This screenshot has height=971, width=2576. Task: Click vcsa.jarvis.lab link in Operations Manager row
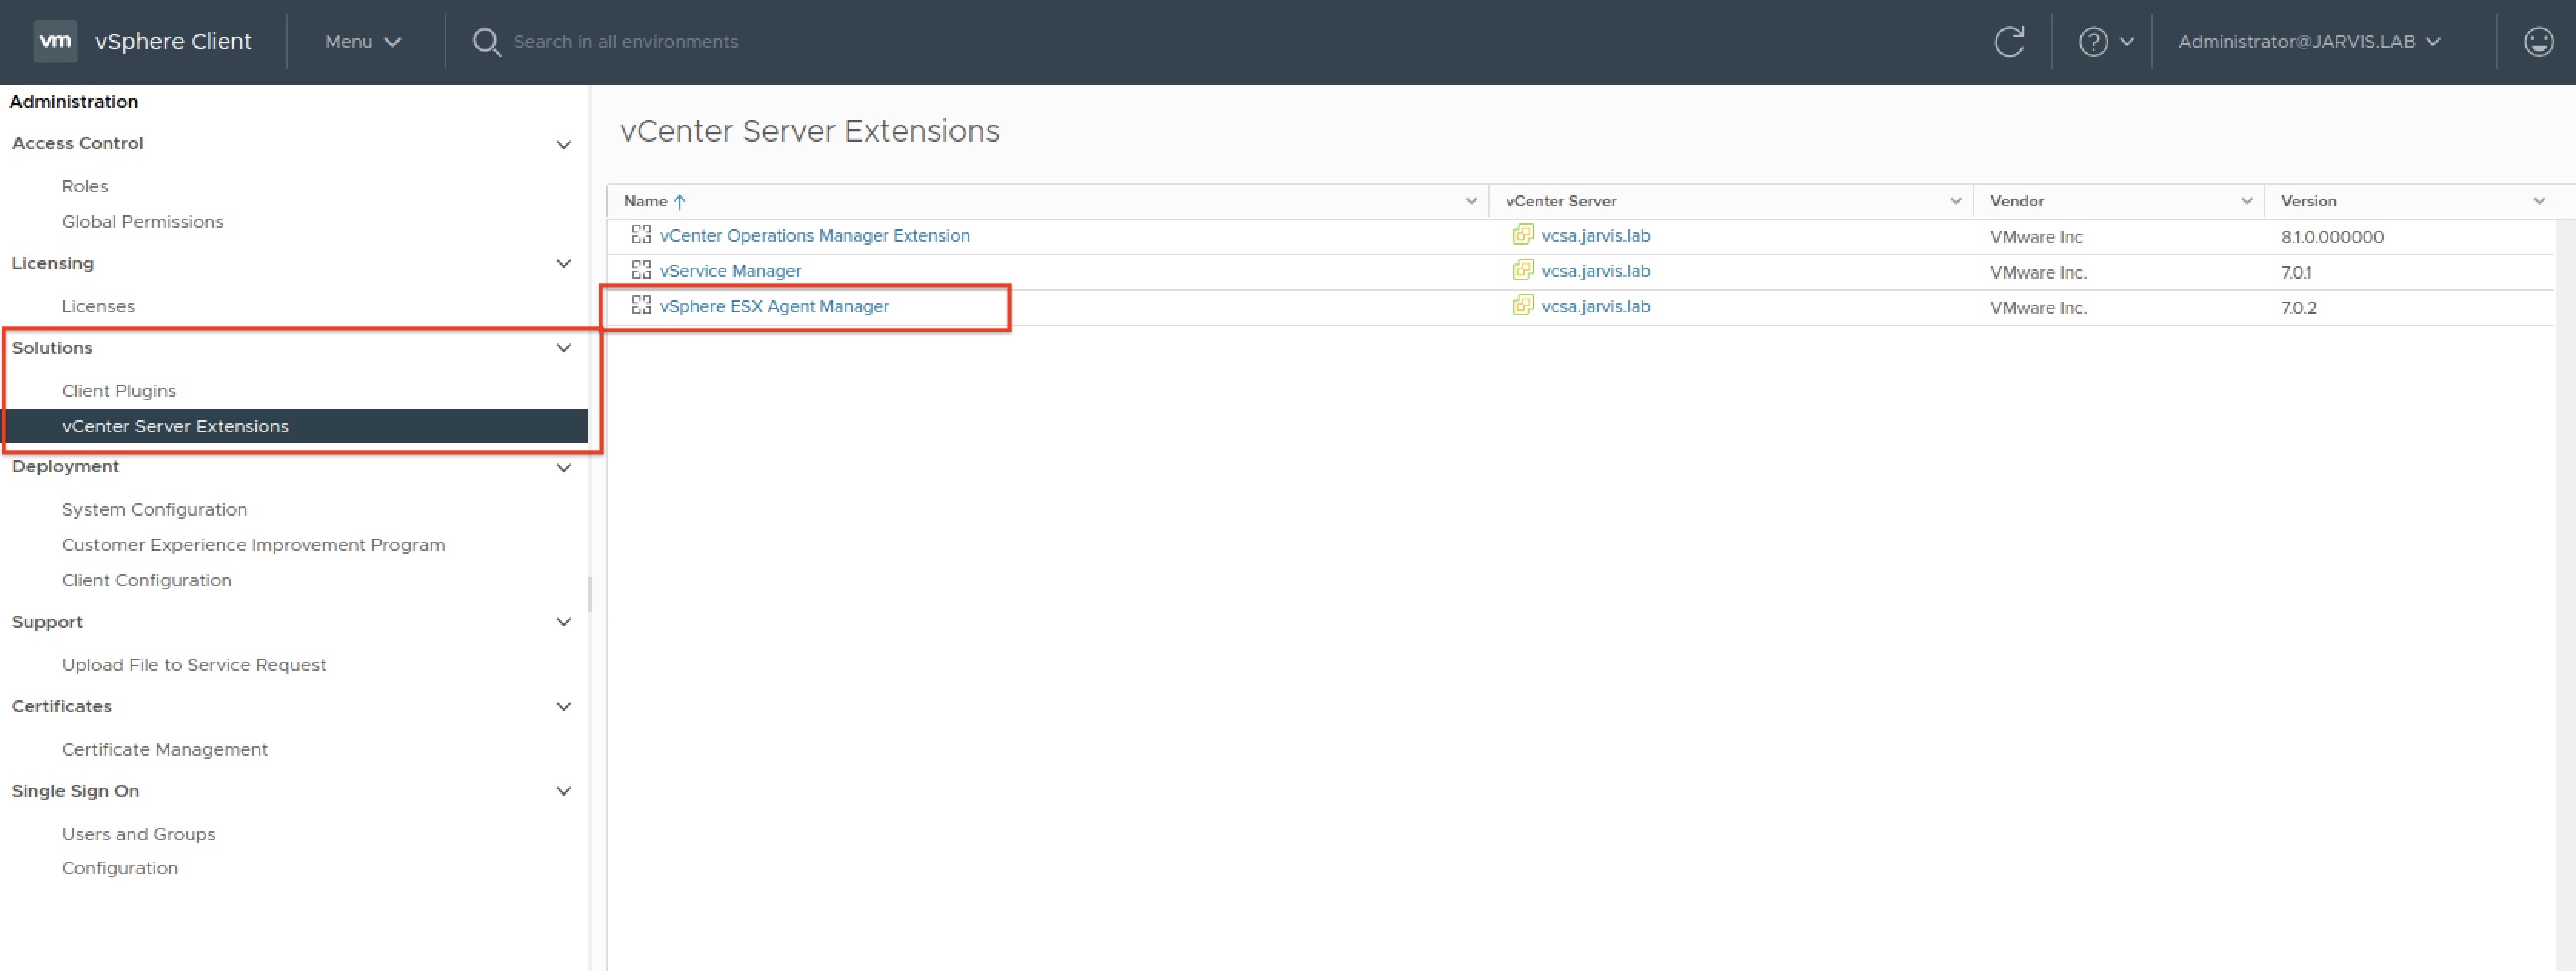click(x=1596, y=236)
